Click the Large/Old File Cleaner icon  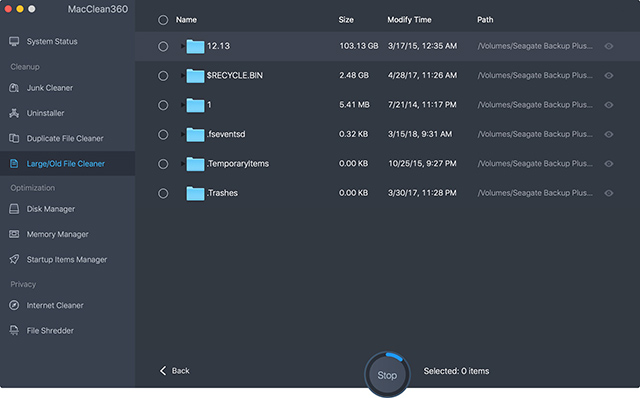[14, 164]
